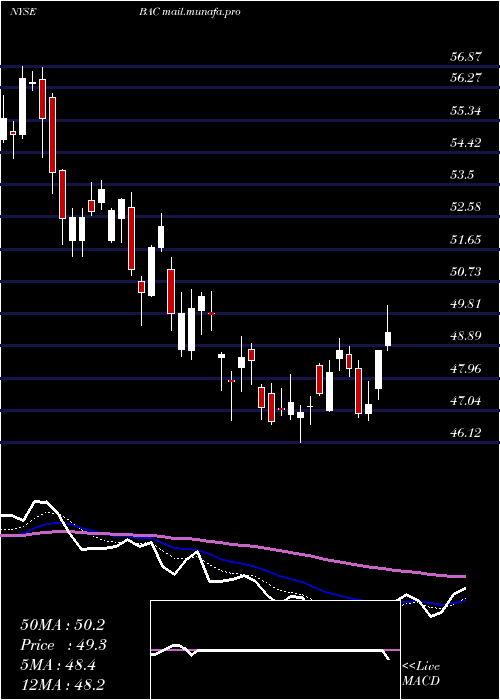The width and height of the screenshot is (500, 700).
Task: Select the 52.58 price level label
Action: (x=465, y=207)
